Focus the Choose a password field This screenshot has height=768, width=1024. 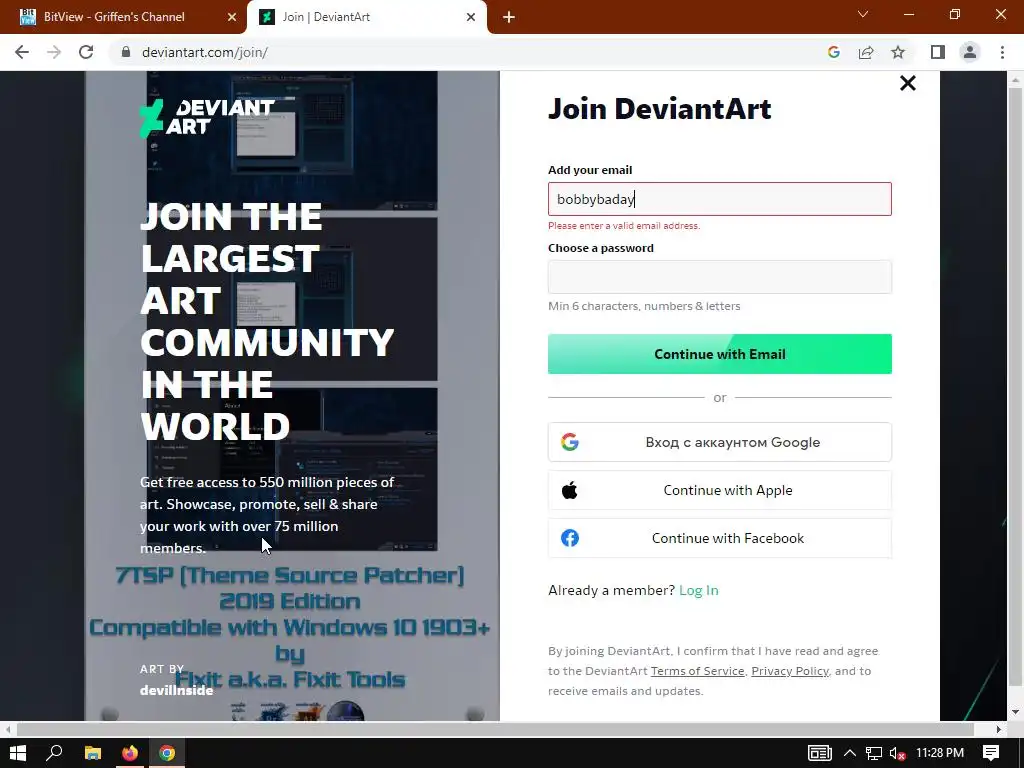click(720, 277)
